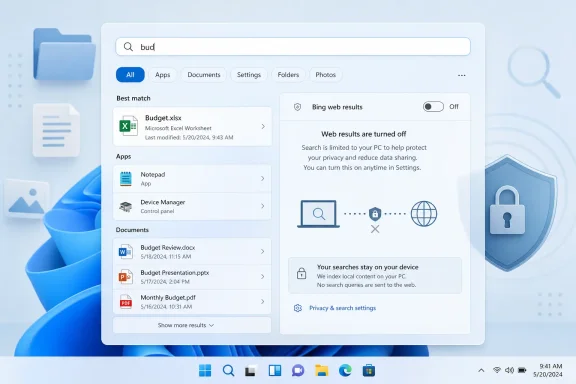Open the Windows Start button on taskbar
Viewport: 576px width, 384px height.
tap(205, 370)
